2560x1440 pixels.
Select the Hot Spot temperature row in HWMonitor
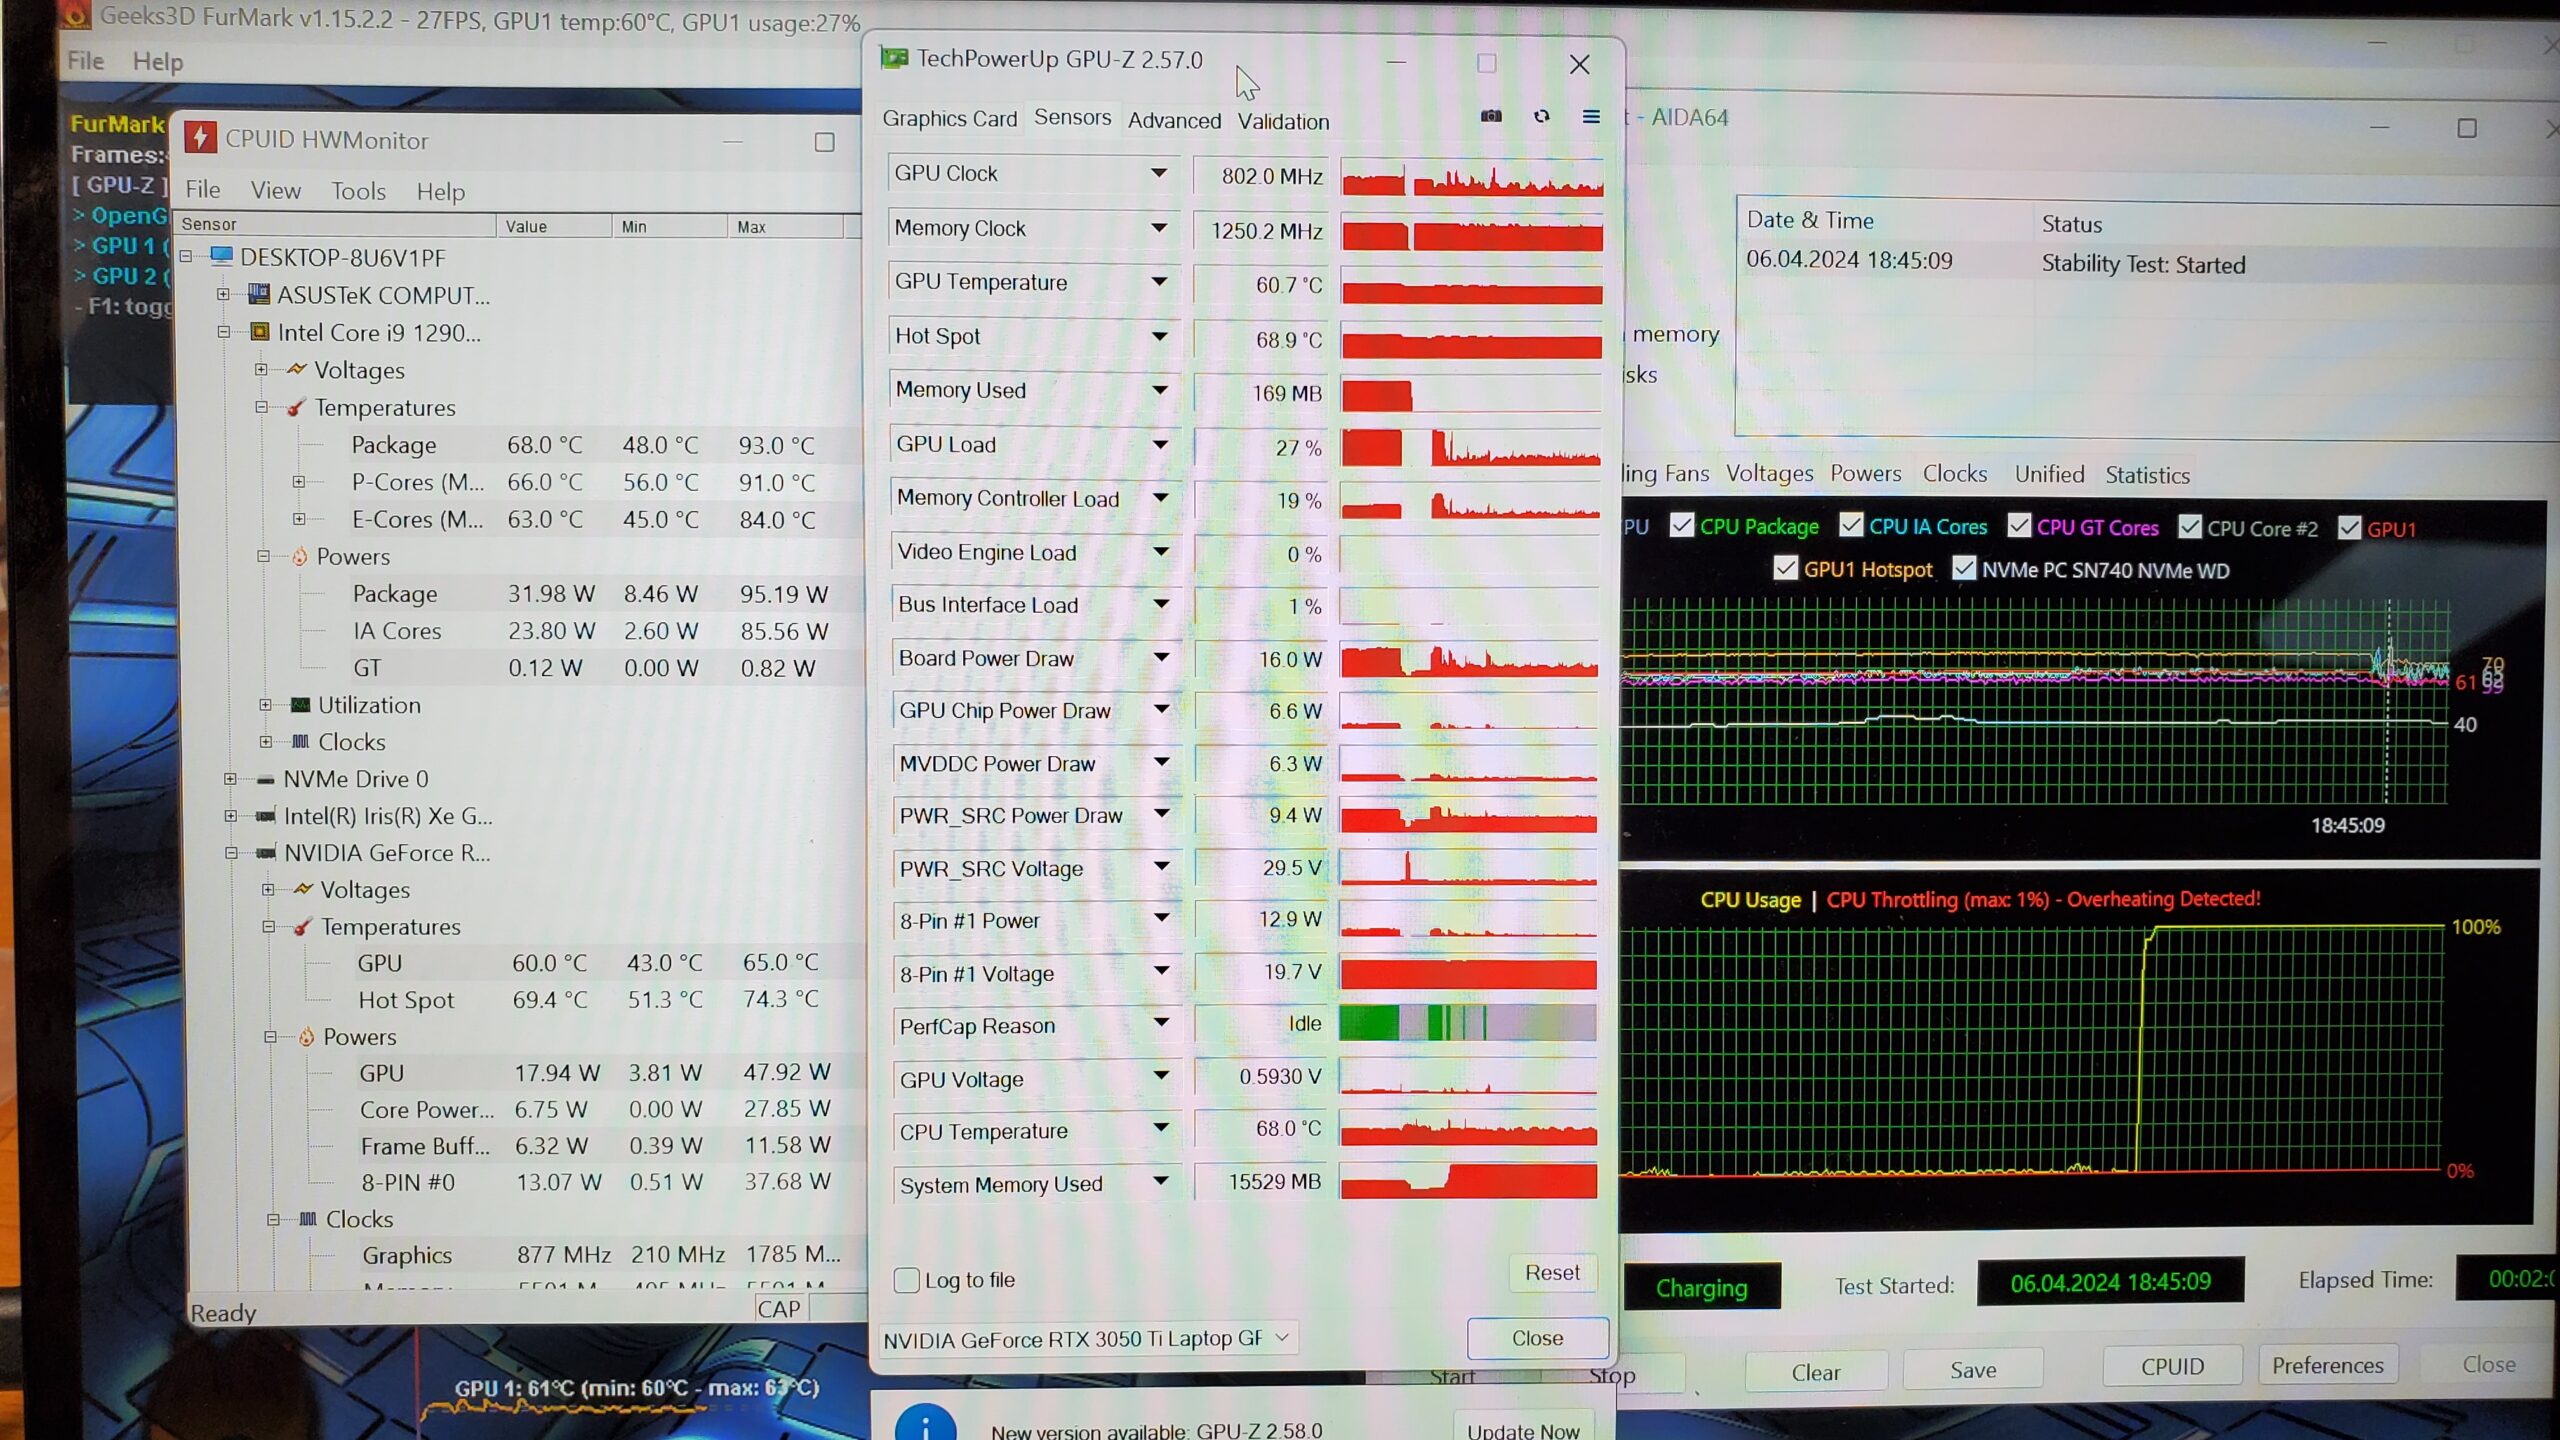click(406, 1000)
